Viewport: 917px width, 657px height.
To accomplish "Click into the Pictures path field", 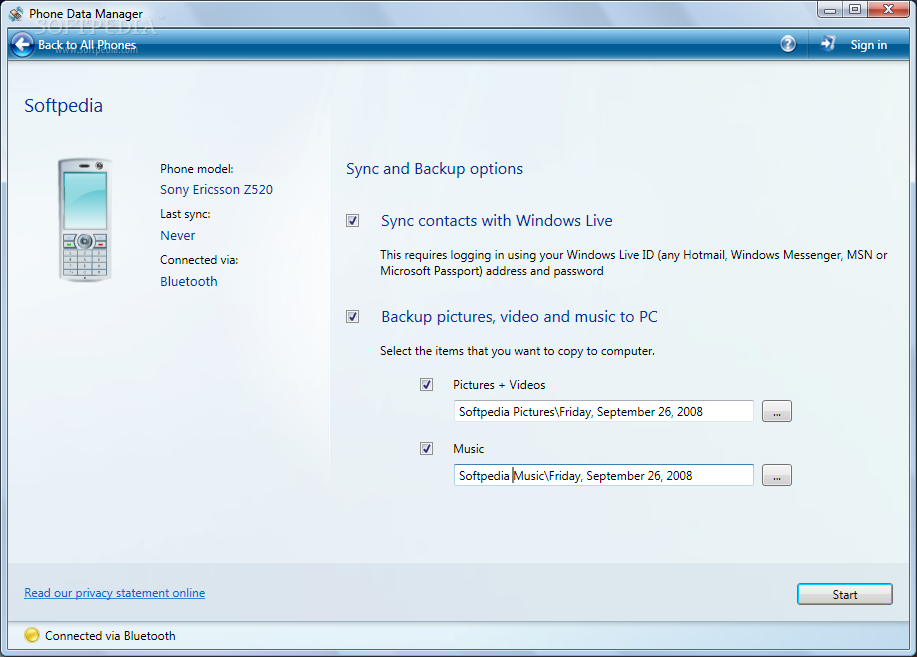I will pos(604,411).
